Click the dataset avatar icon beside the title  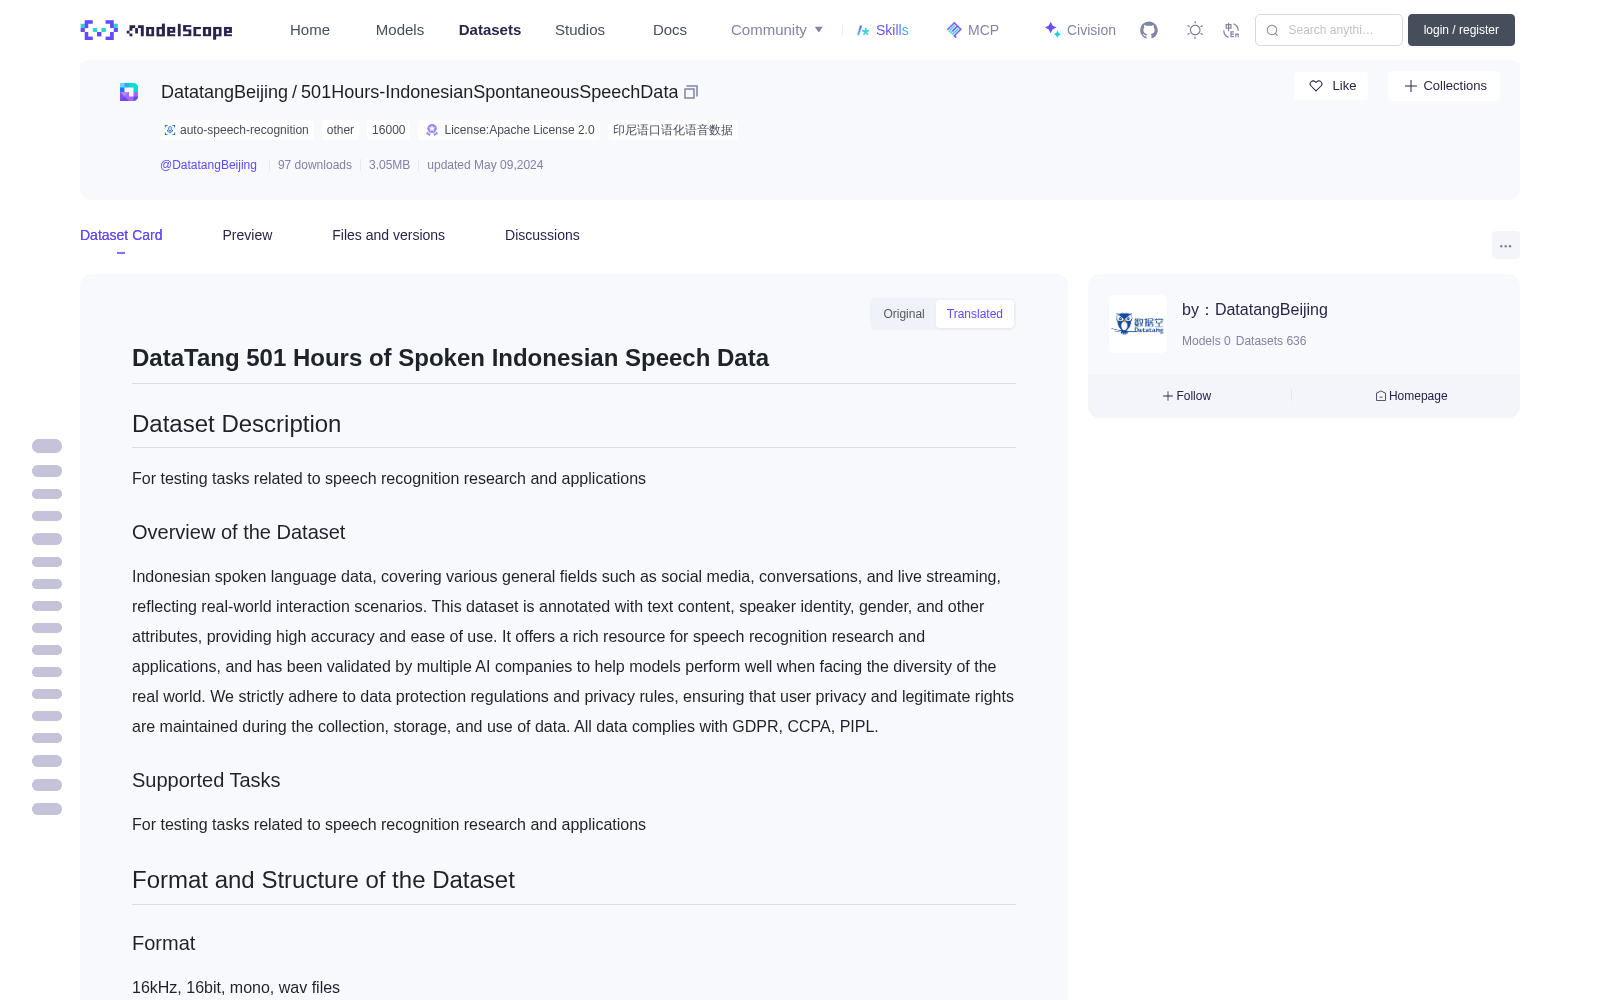[129, 92]
